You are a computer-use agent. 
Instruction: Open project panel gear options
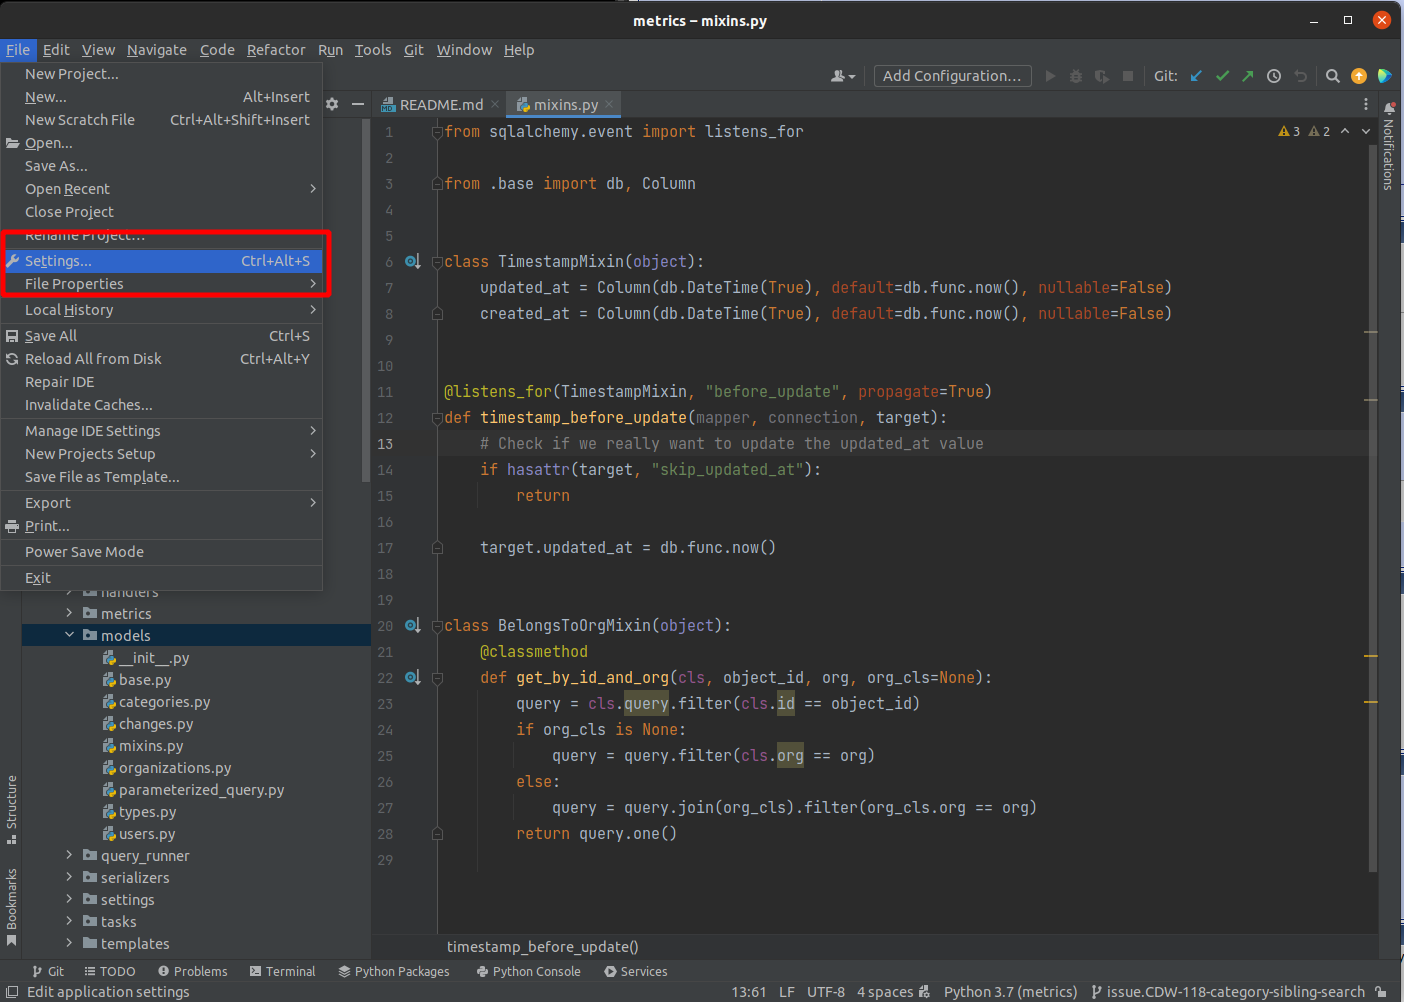point(332,104)
